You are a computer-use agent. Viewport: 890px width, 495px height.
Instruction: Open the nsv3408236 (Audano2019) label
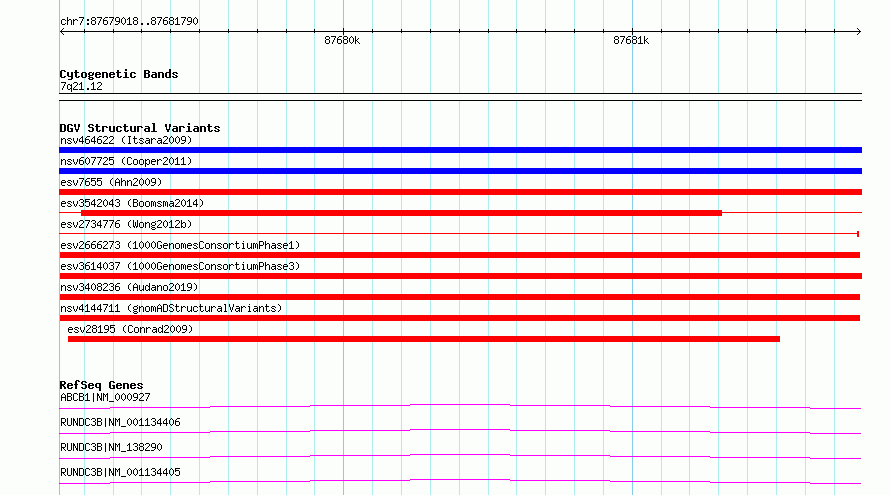pyautogui.click(x=129, y=287)
